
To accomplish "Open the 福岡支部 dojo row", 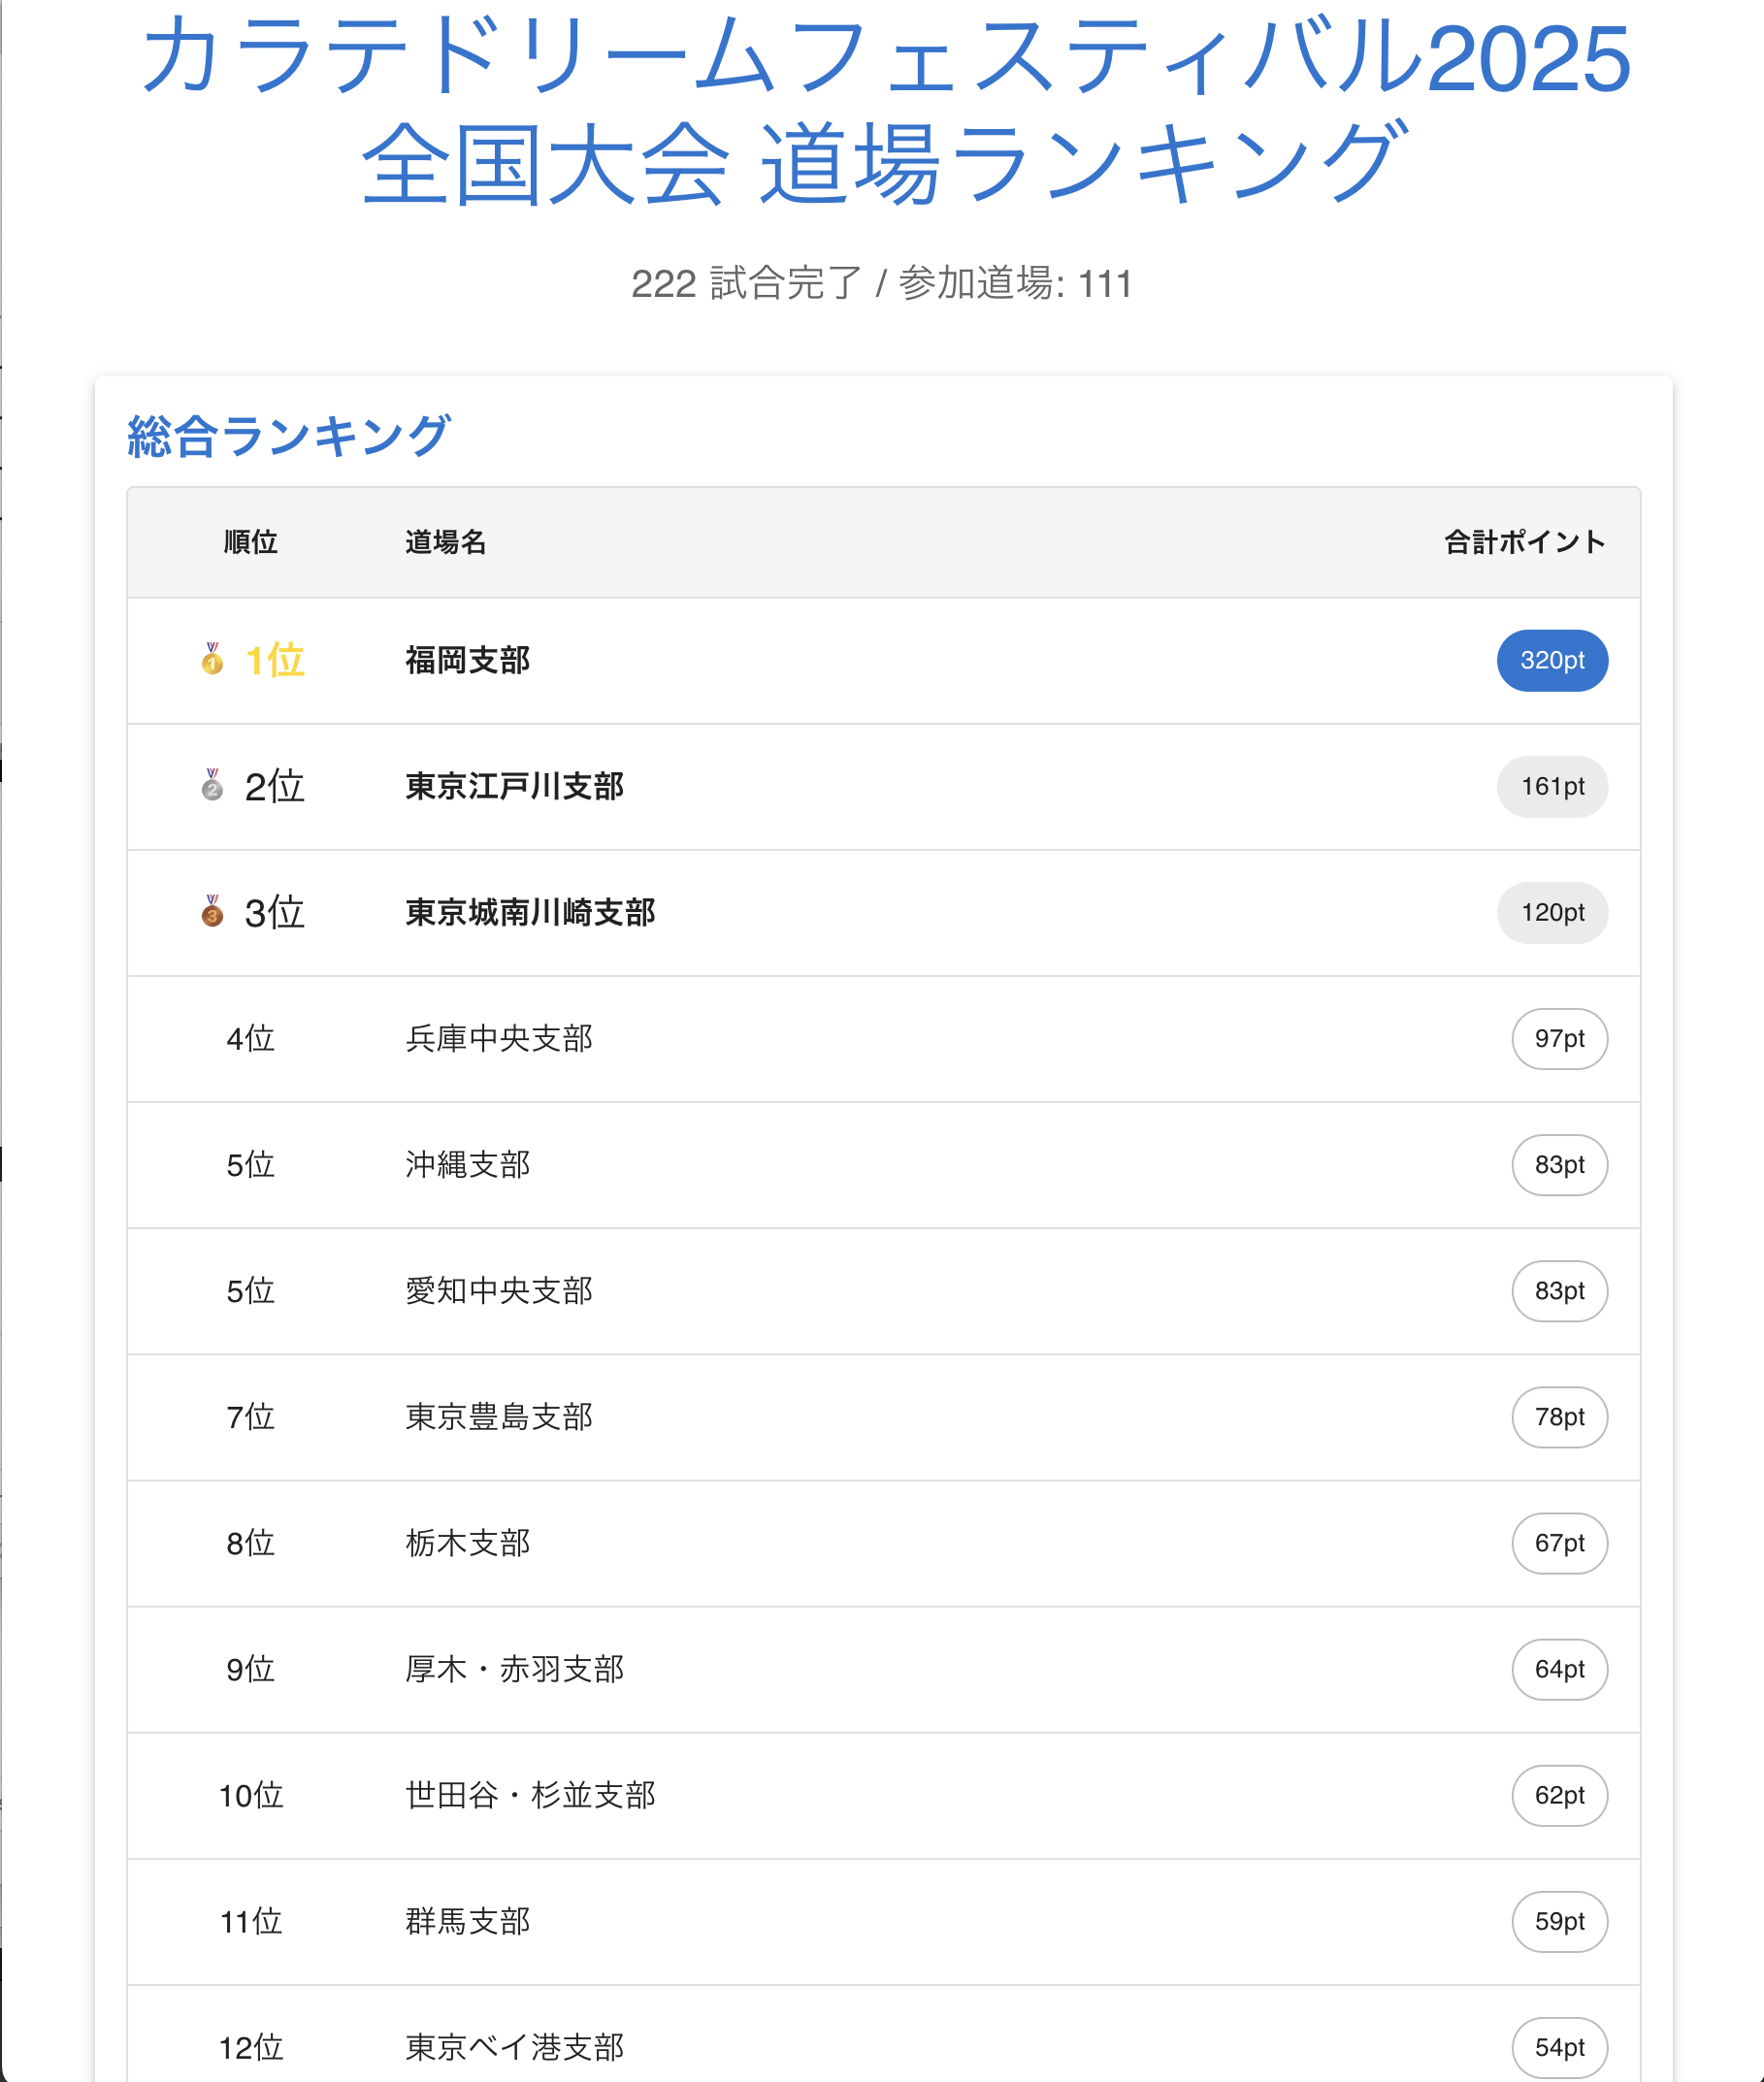I will click(x=884, y=661).
